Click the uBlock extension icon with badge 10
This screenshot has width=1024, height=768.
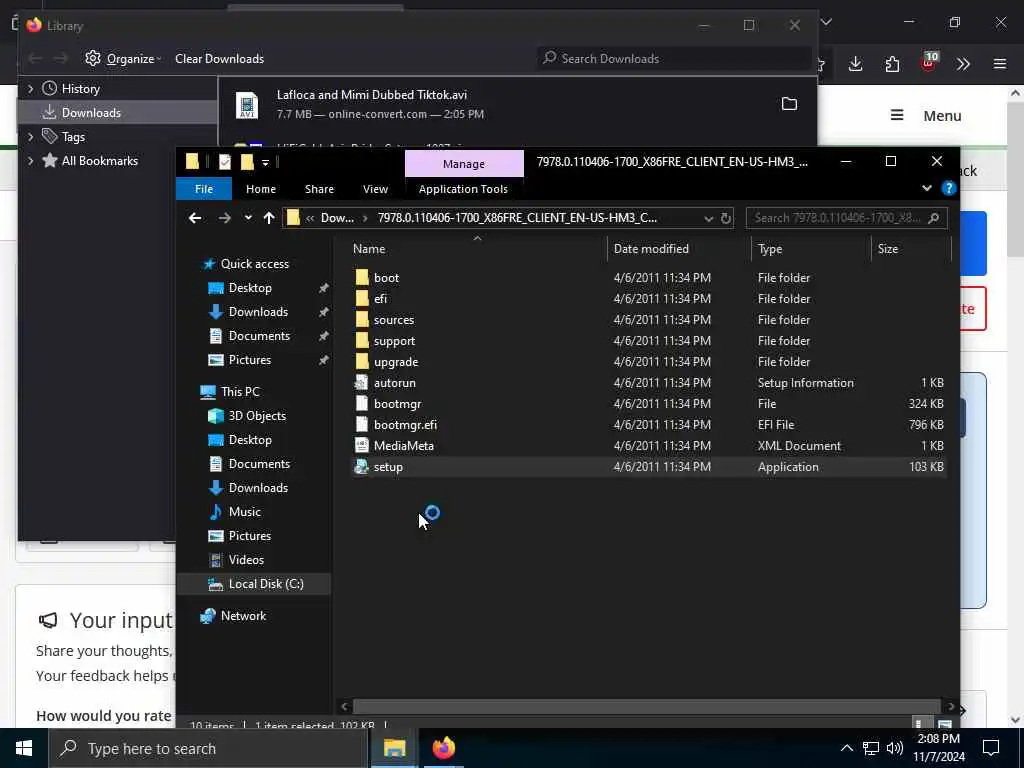(x=928, y=63)
